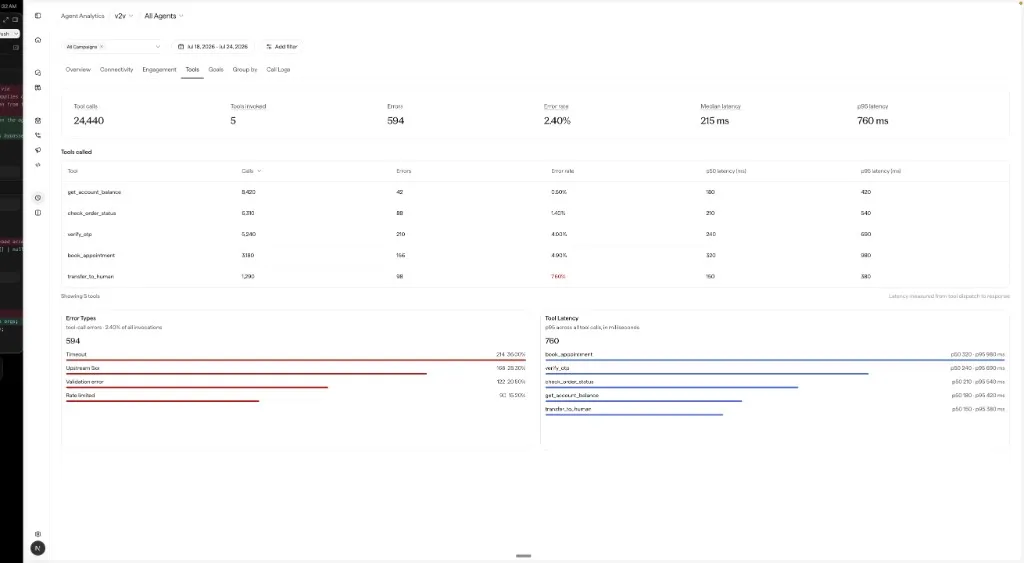Click the transfer_to_human table row
Screen dimensions: 1024x563
coord(535,276)
